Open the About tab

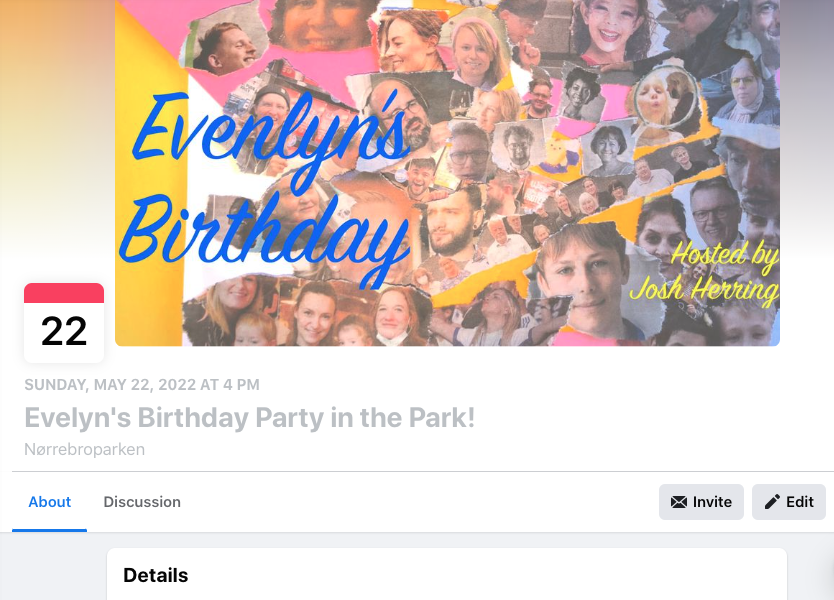49,502
